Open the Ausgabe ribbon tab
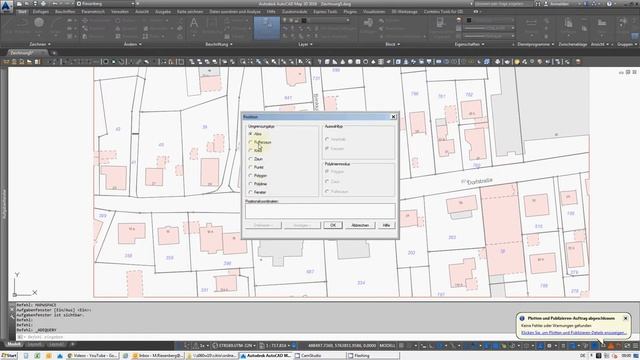The image size is (640, 360). (163, 12)
